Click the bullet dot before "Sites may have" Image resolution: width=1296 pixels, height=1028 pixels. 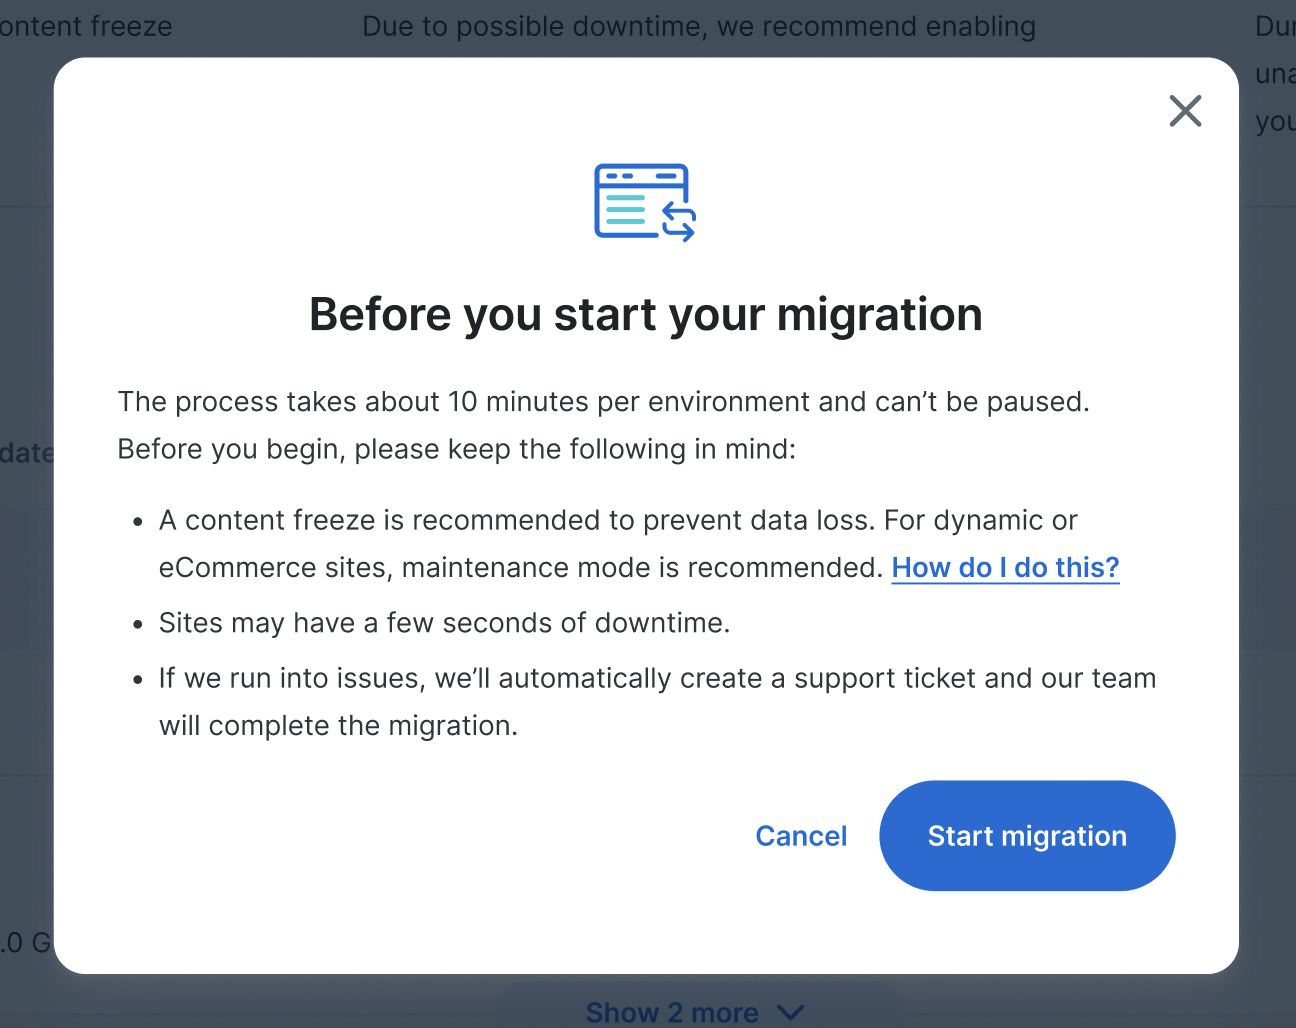coord(139,625)
